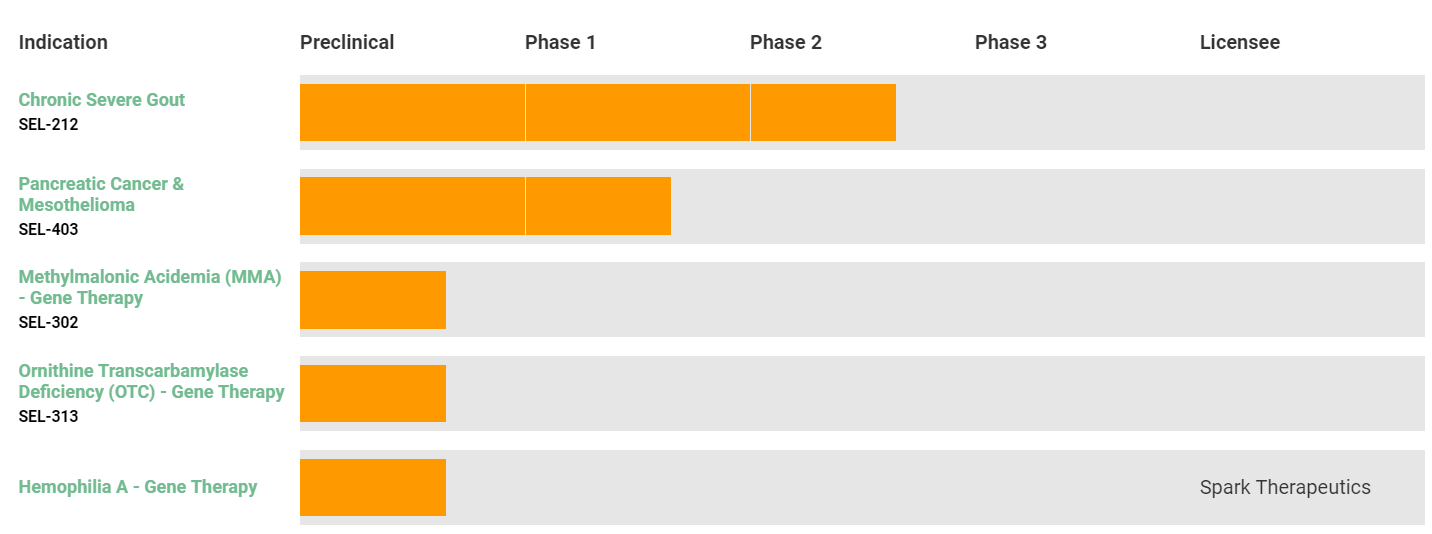
Task: Click the SEL-212 product code label
Action: (48, 125)
